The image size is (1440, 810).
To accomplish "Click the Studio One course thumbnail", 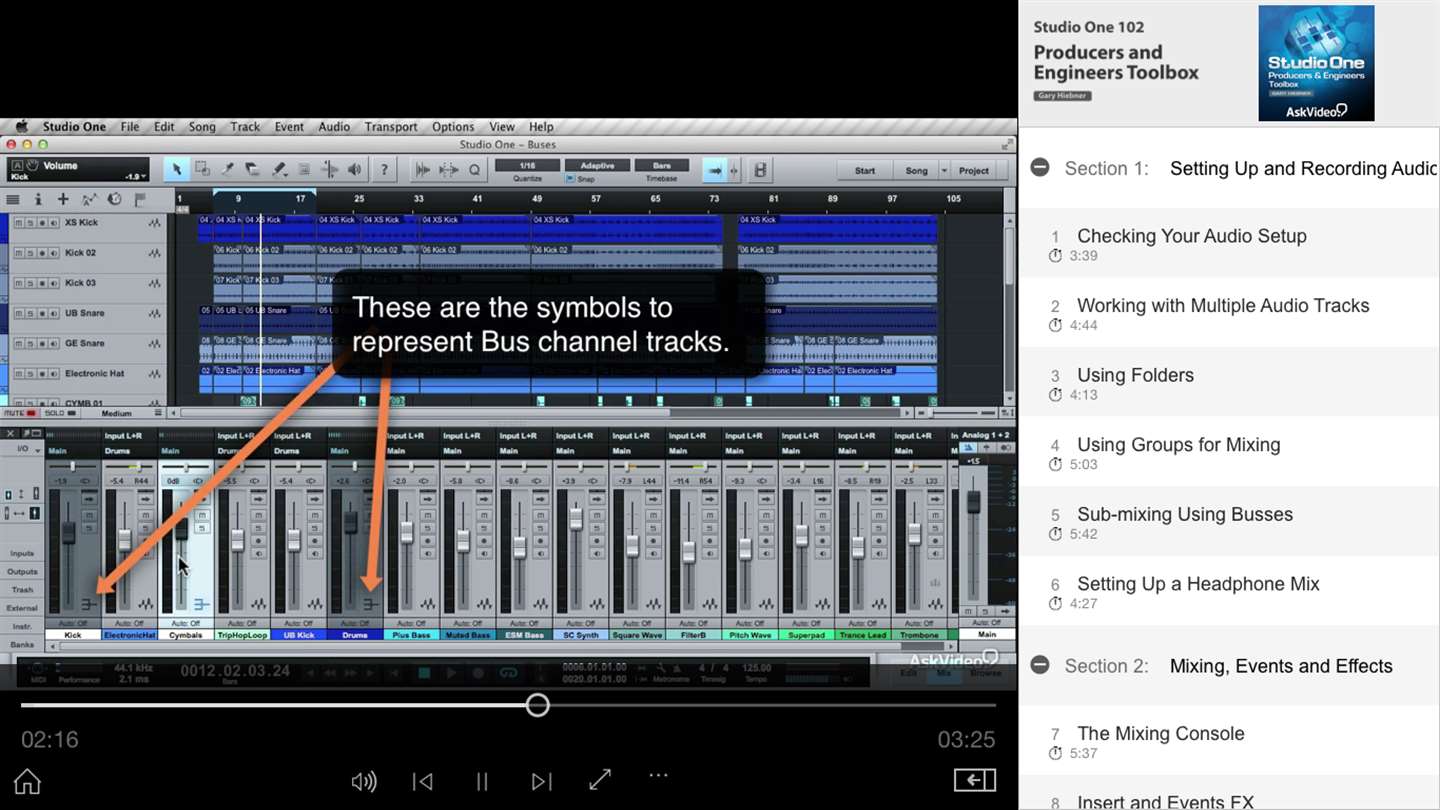I will [x=1316, y=63].
